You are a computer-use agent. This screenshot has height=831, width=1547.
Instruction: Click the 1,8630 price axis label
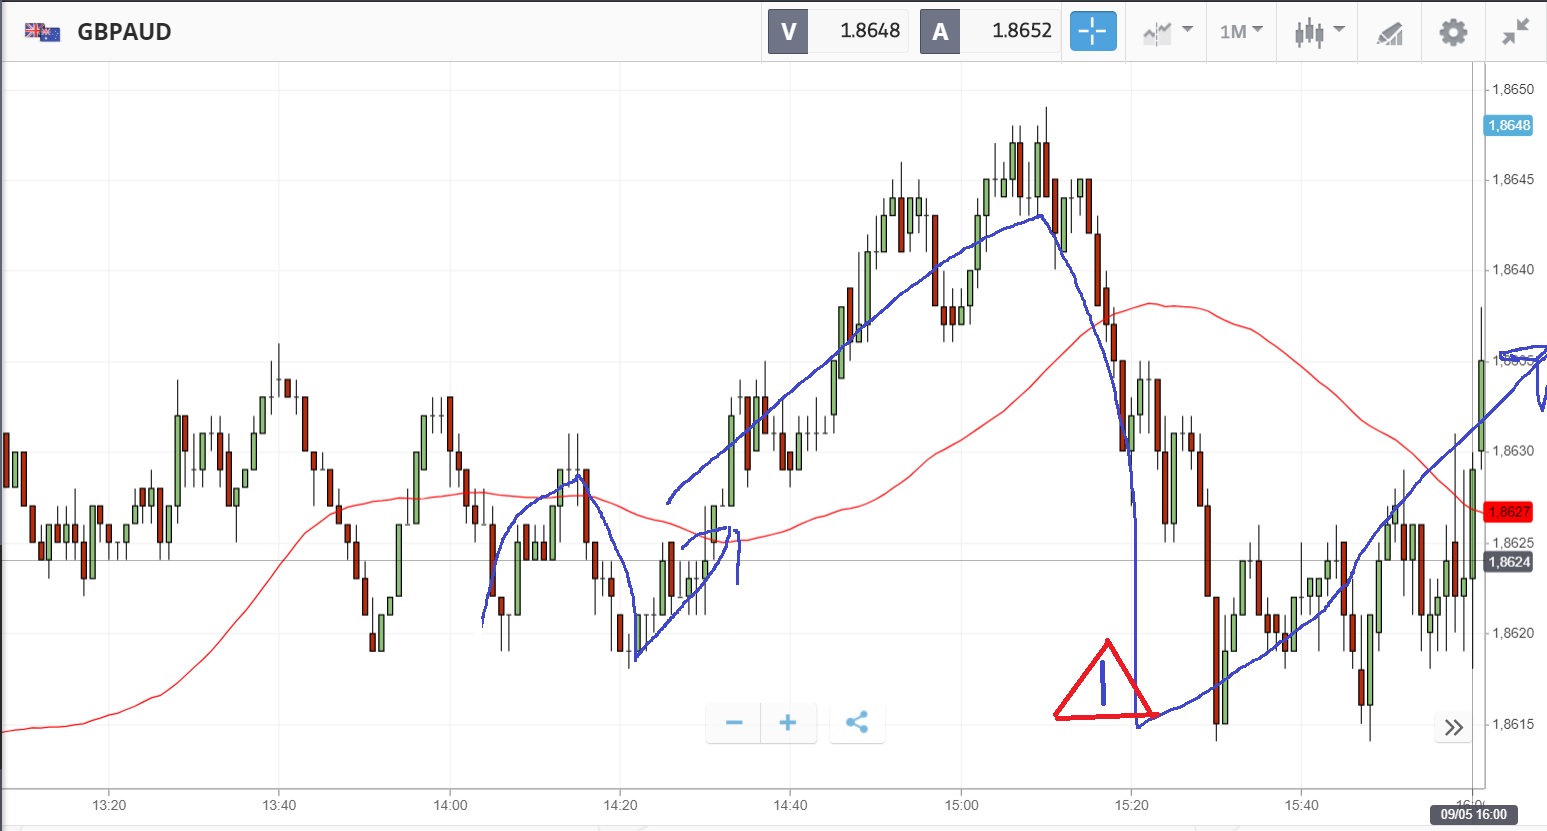click(x=1512, y=451)
